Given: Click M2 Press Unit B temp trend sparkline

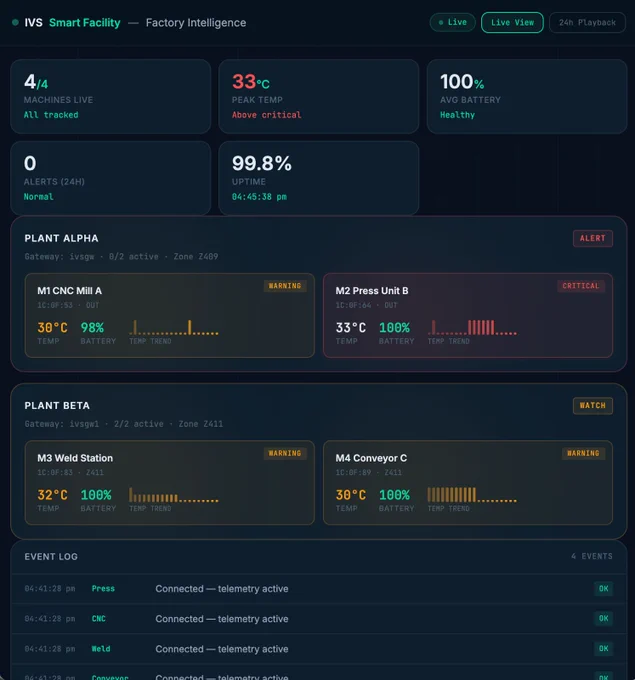Looking at the screenshot, I should pos(472,327).
